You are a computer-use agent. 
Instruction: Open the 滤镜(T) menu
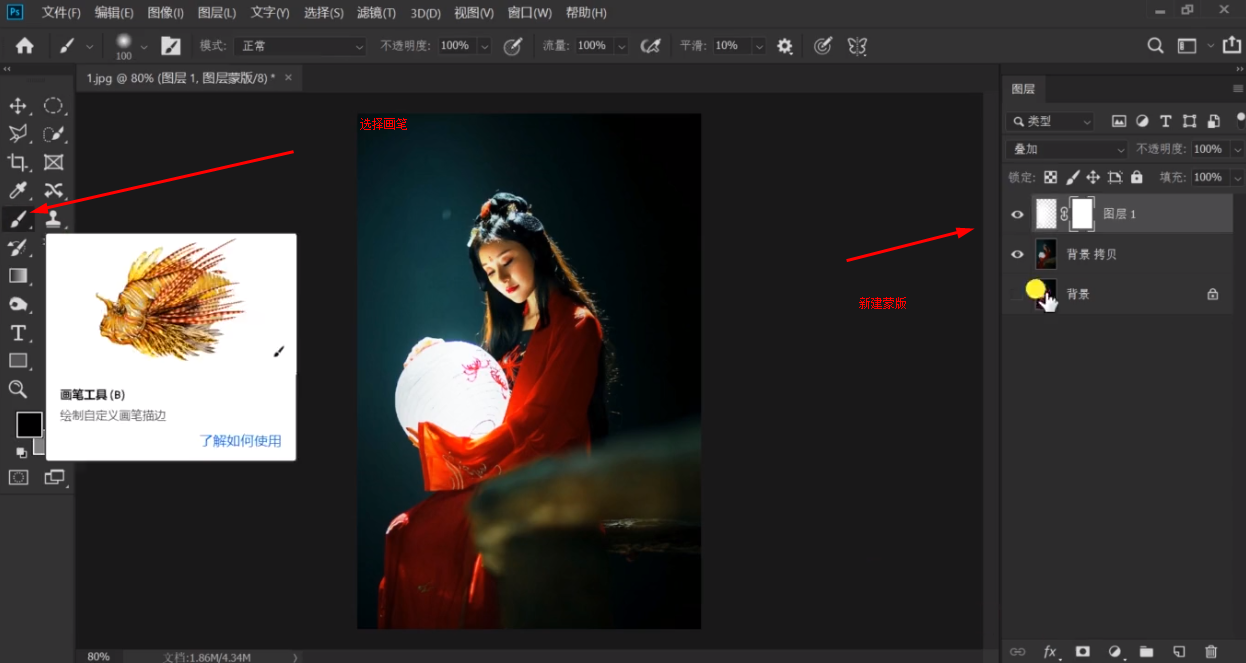click(x=376, y=13)
